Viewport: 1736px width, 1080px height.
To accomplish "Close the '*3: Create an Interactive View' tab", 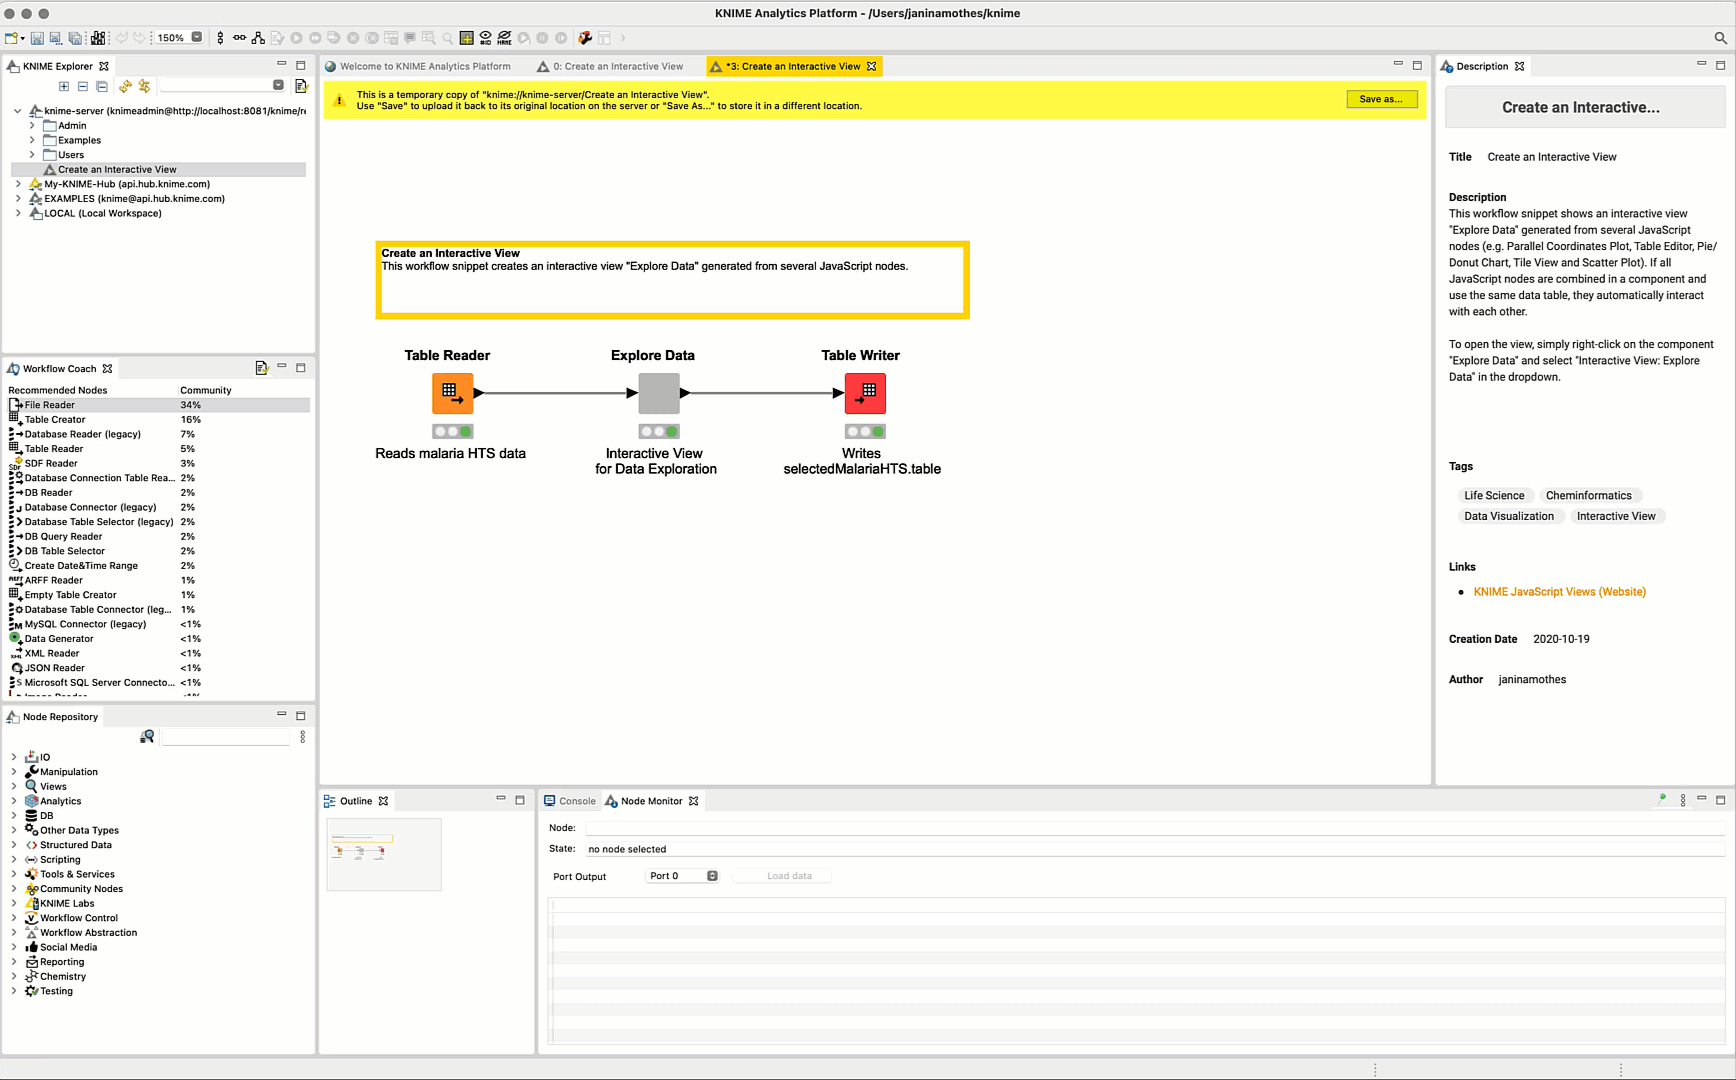I will pyautogui.click(x=871, y=66).
